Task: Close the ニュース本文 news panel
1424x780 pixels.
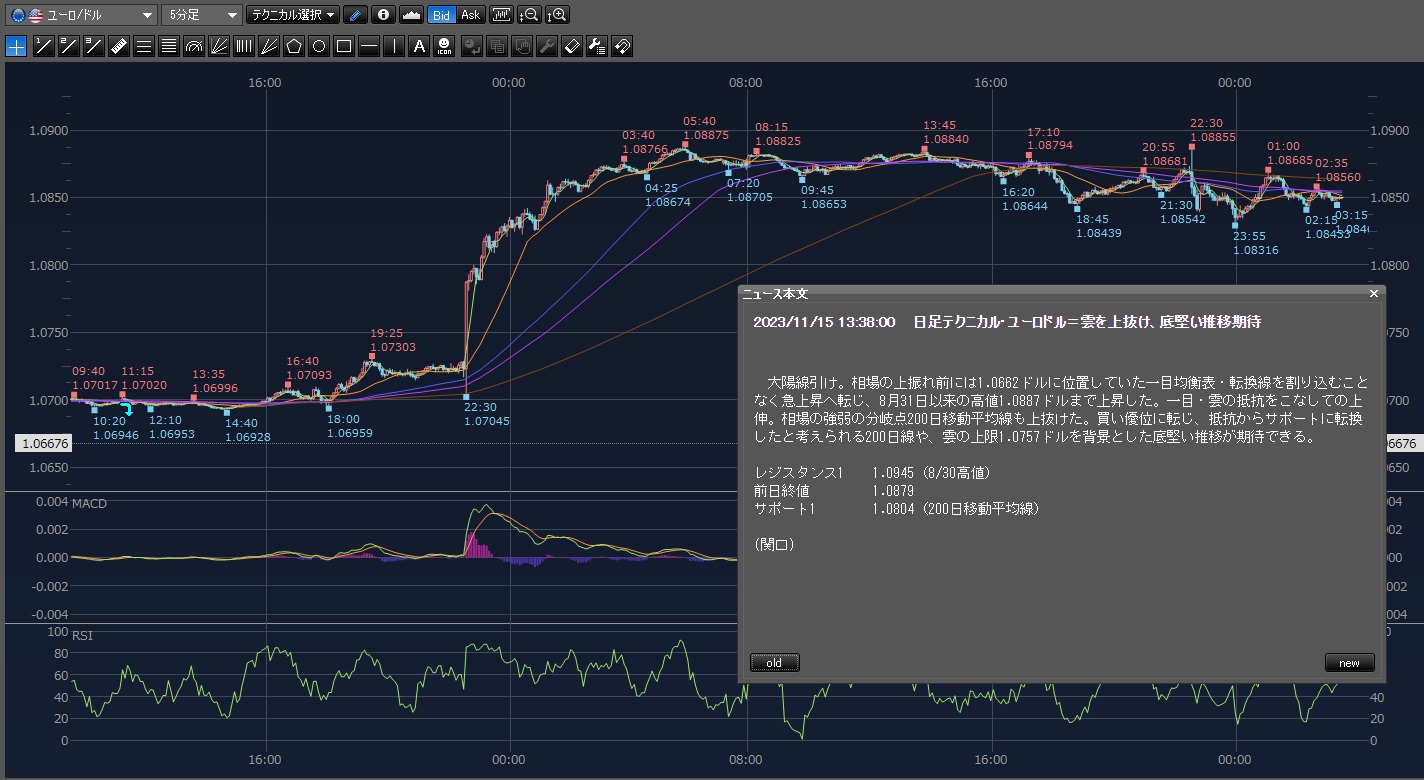Action: click(x=1373, y=294)
